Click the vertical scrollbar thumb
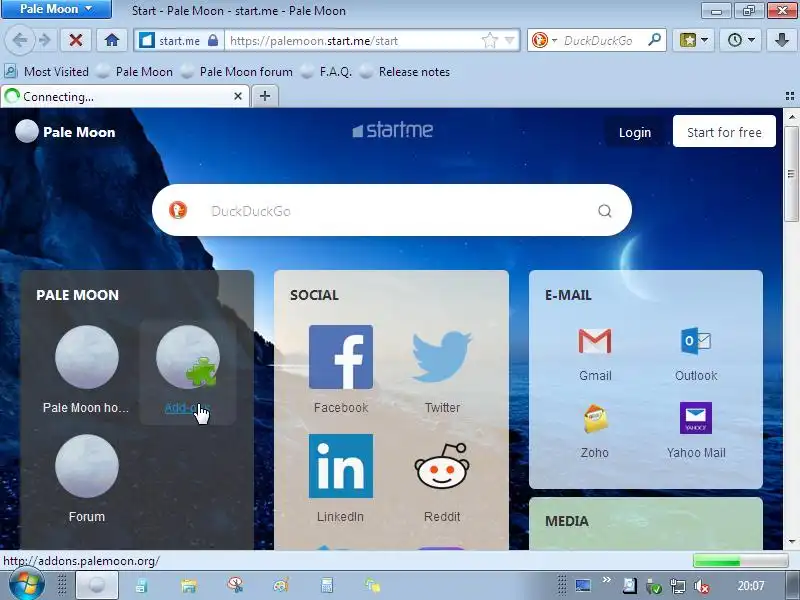Screen dimensions: 800x600 coord(791,173)
